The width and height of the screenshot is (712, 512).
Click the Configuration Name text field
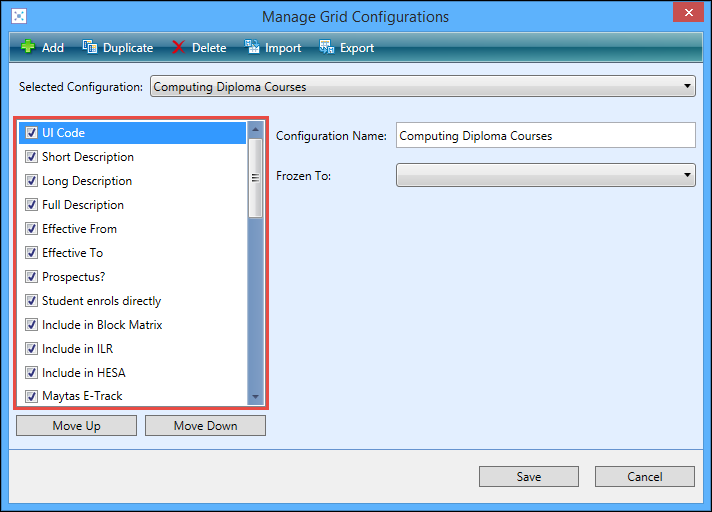click(x=545, y=135)
